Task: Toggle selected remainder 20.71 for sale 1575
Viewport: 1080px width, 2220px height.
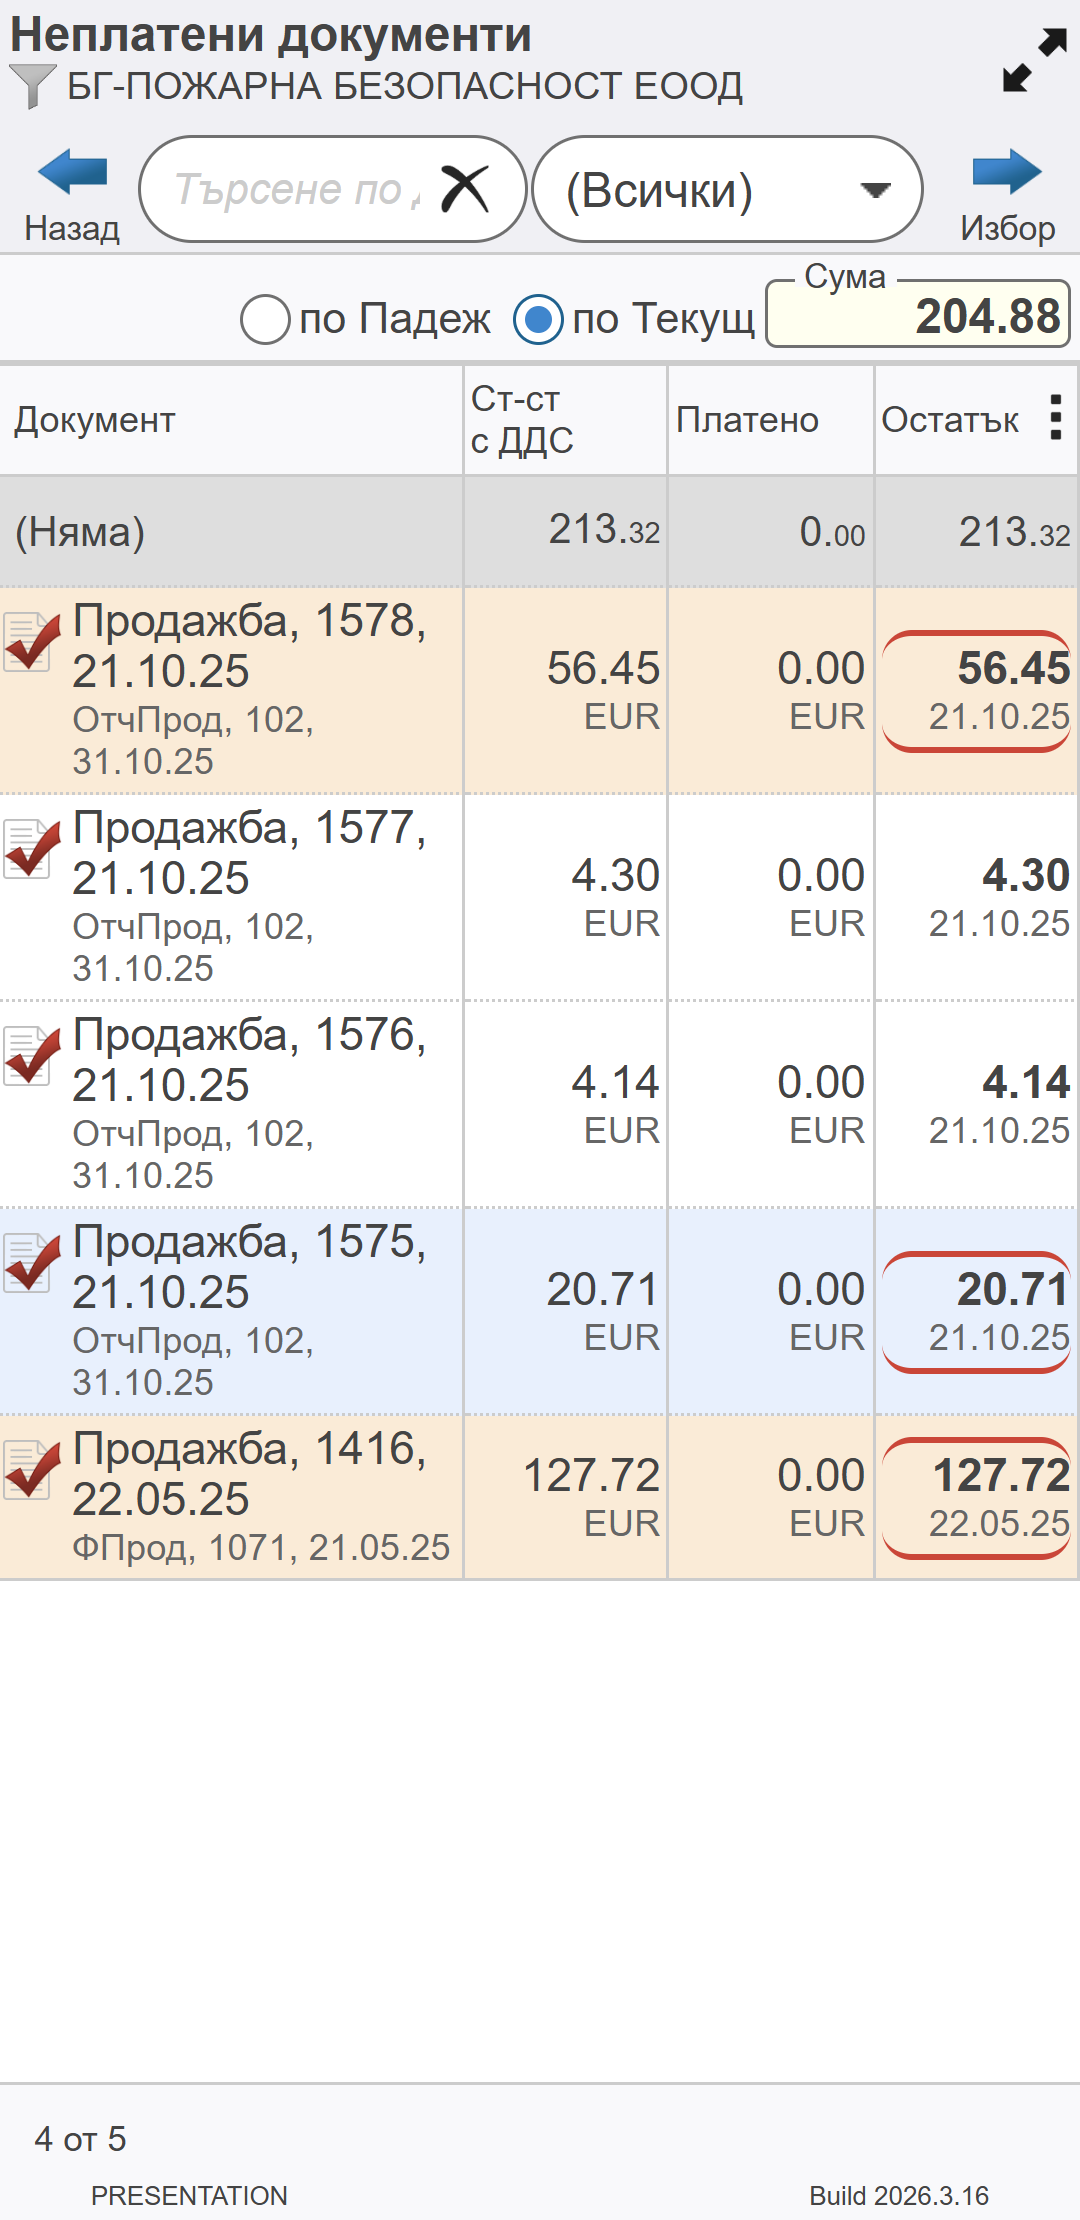Action: pyautogui.click(x=977, y=1312)
